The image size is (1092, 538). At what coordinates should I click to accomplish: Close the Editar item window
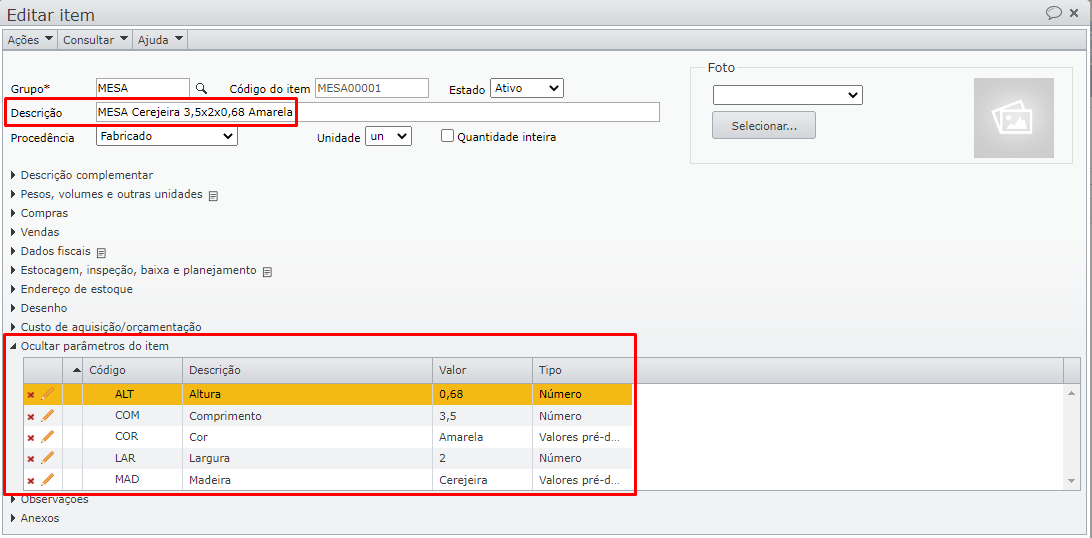click(x=1073, y=13)
